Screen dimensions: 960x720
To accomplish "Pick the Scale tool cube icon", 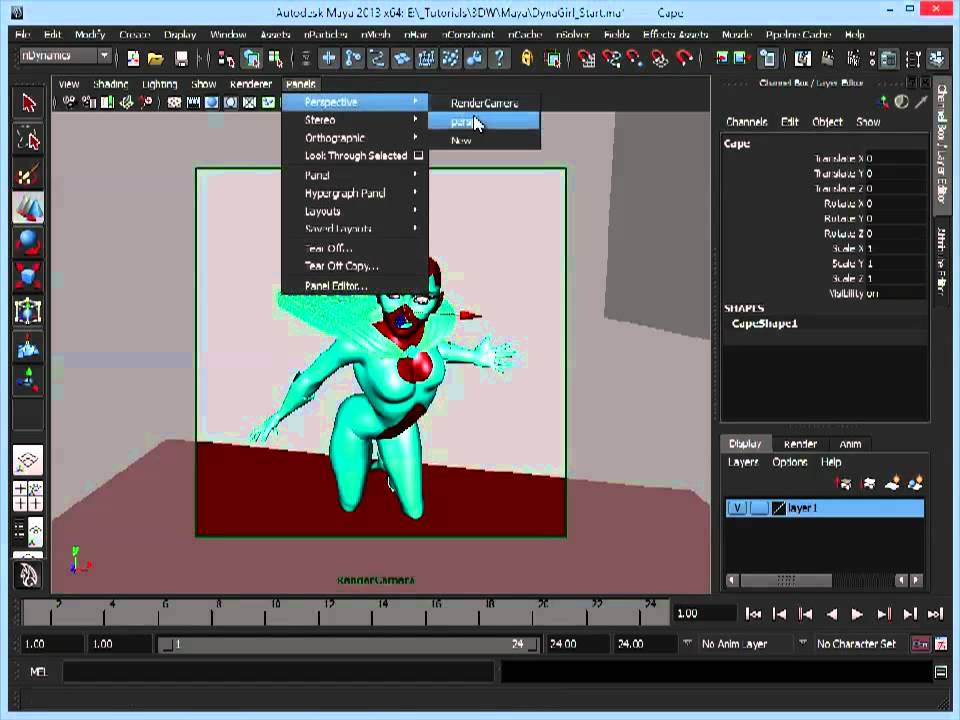I will click(28, 277).
